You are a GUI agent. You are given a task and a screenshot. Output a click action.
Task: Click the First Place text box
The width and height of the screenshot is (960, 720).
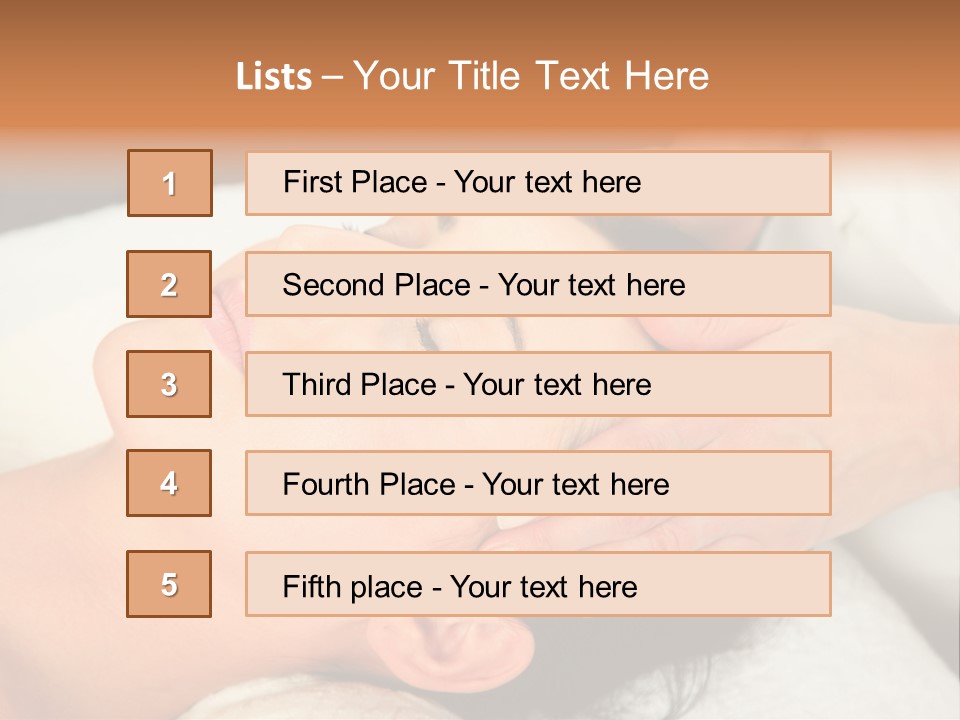point(538,183)
